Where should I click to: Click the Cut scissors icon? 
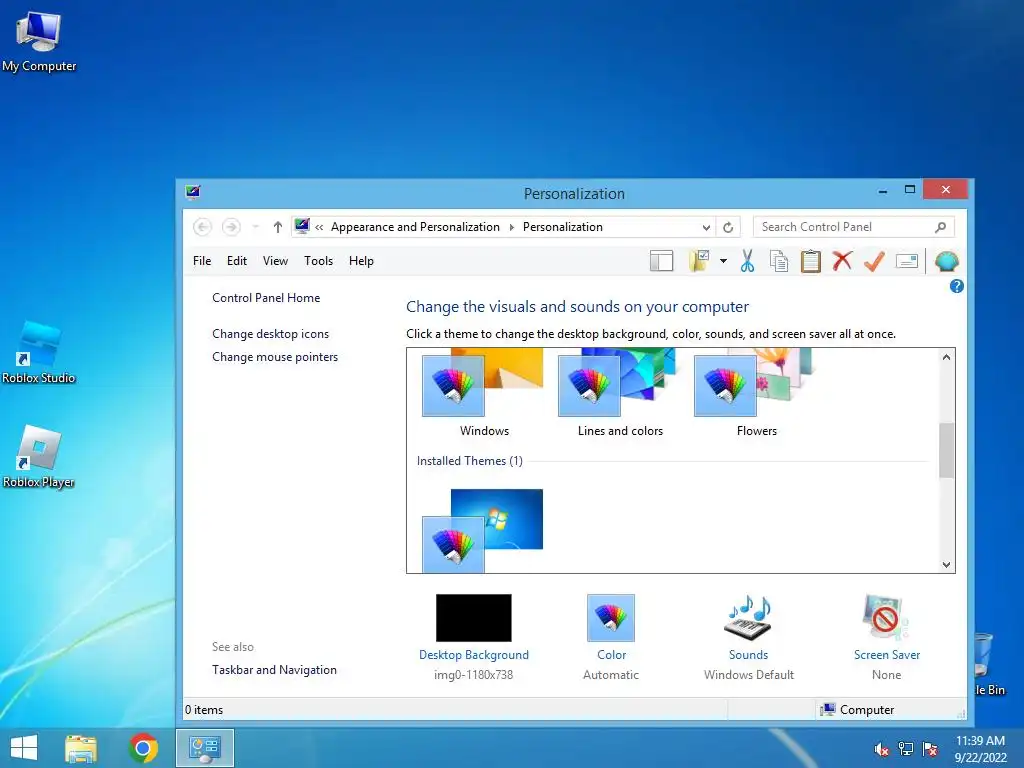pos(747,261)
